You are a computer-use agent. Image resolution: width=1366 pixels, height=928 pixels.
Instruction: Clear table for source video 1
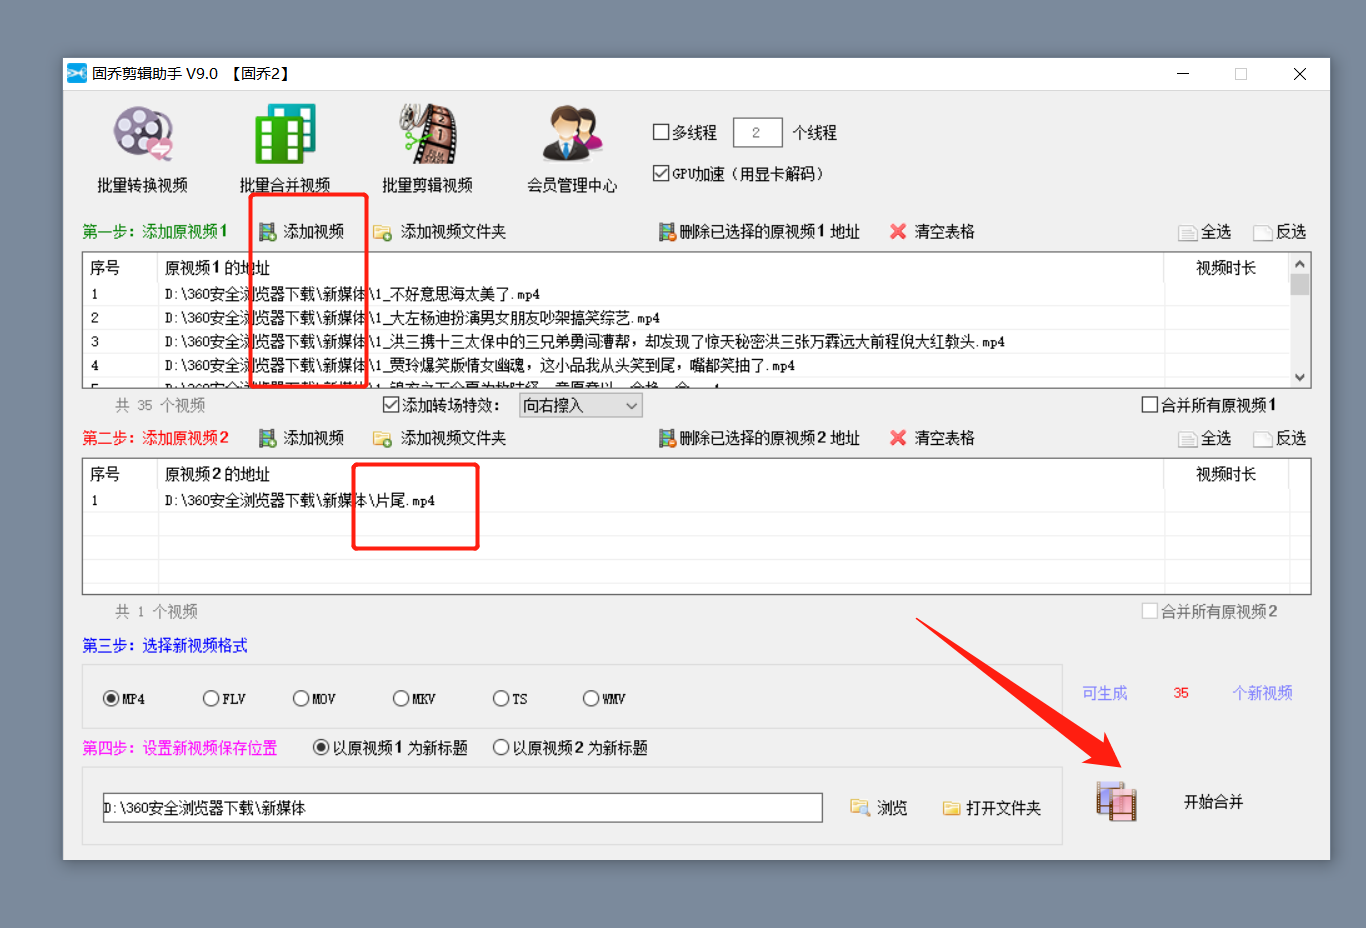coord(932,231)
